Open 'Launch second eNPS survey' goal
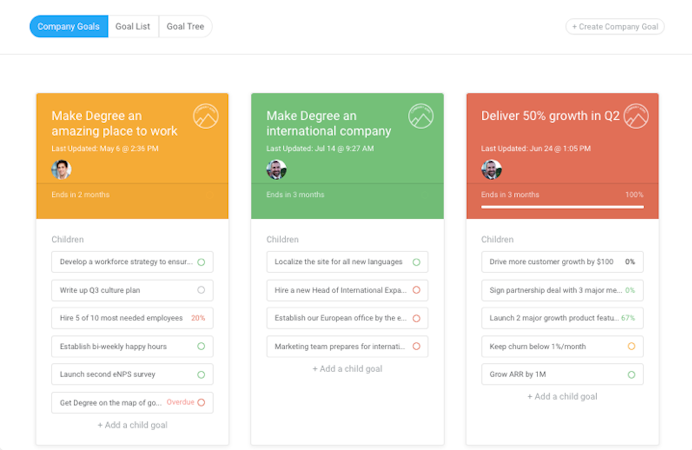The width and height of the screenshot is (692, 450). (x=132, y=374)
